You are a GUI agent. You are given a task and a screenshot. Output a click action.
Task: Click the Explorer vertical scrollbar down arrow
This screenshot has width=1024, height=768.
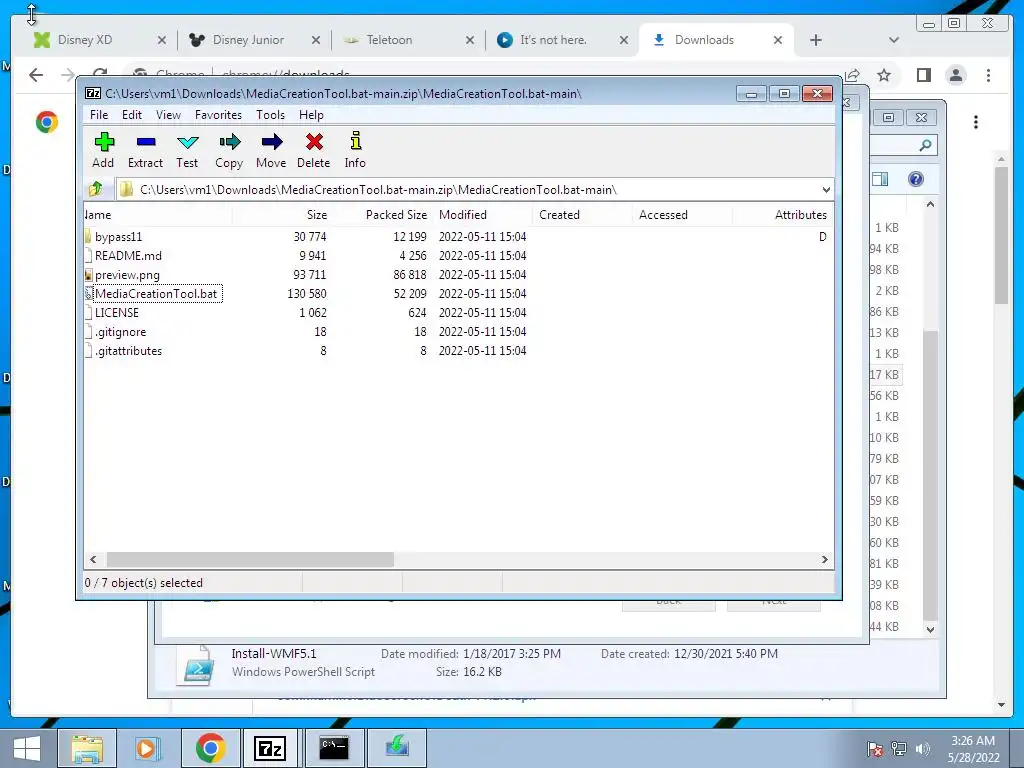(931, 630)
